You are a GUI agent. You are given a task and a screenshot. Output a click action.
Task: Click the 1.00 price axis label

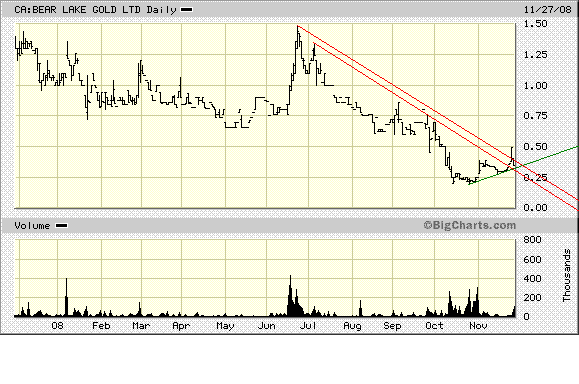[535, 85]
